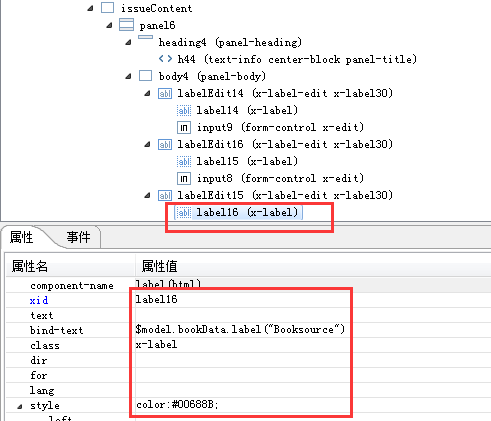Screen dimensions: 491x421
Task: Click the for property name
Action: click(x=39, y=375)
